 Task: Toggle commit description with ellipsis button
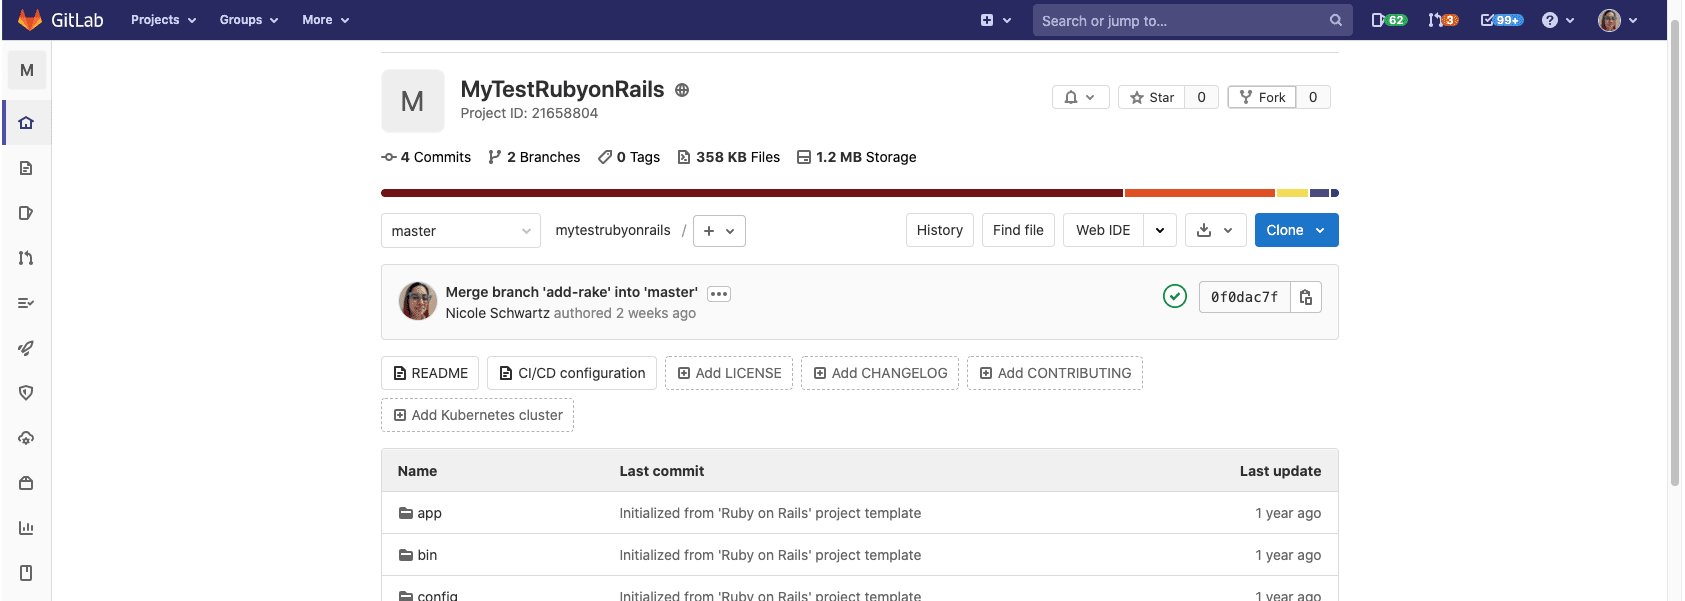coord(719,294)
